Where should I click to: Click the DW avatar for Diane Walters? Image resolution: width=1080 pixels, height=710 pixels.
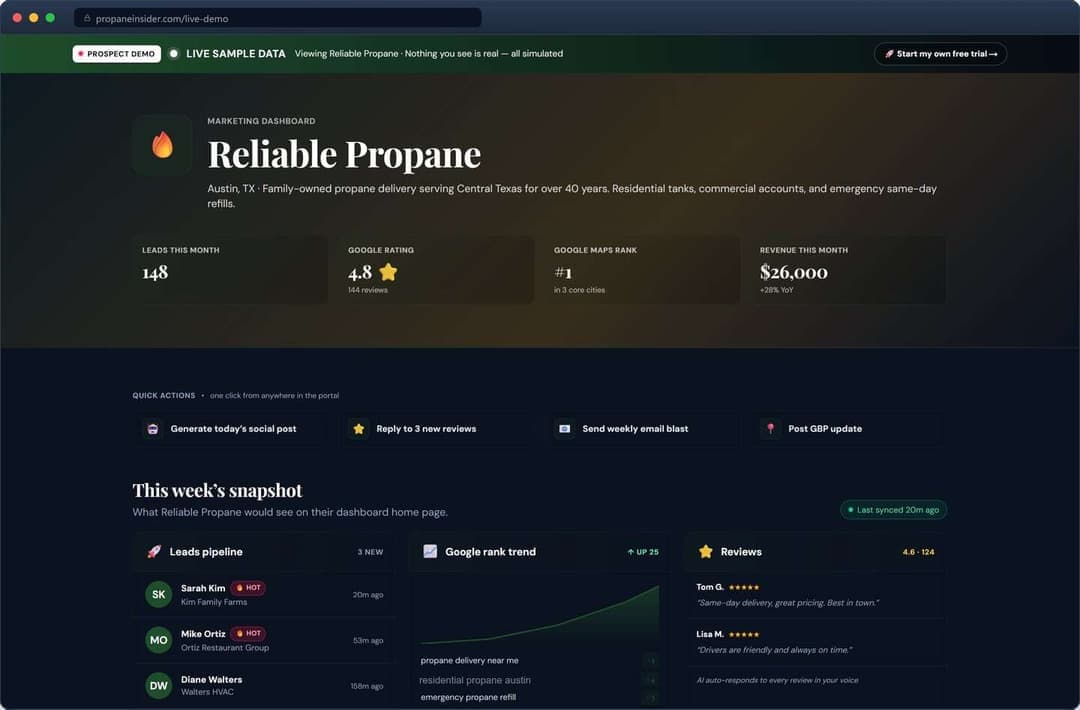pos(158,685)
